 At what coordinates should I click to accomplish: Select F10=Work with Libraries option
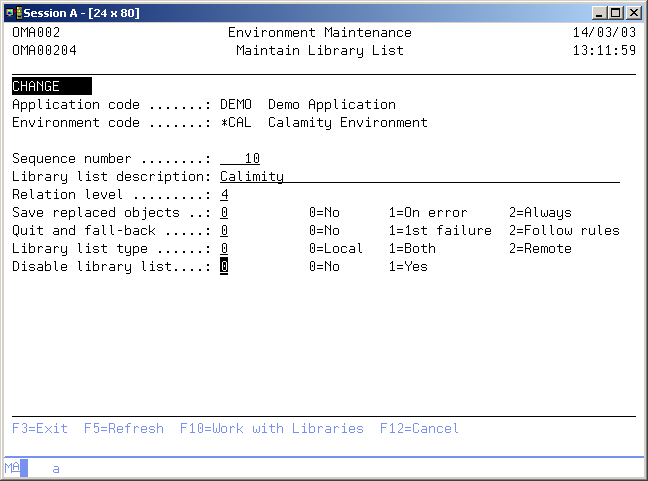(x=271, y=428)
